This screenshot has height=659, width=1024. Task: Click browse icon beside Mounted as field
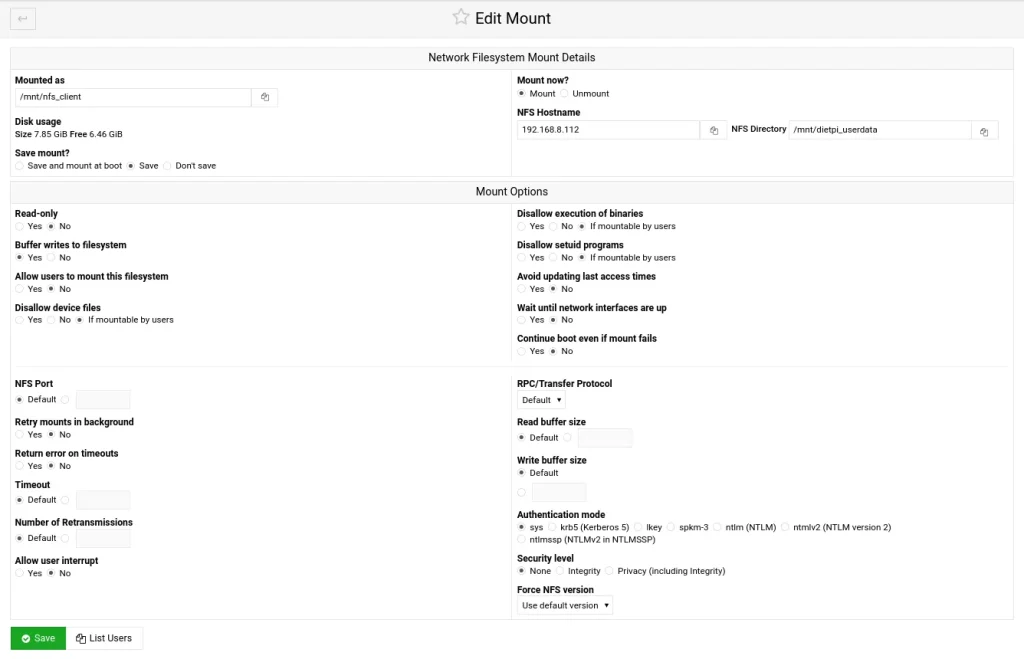265,97
